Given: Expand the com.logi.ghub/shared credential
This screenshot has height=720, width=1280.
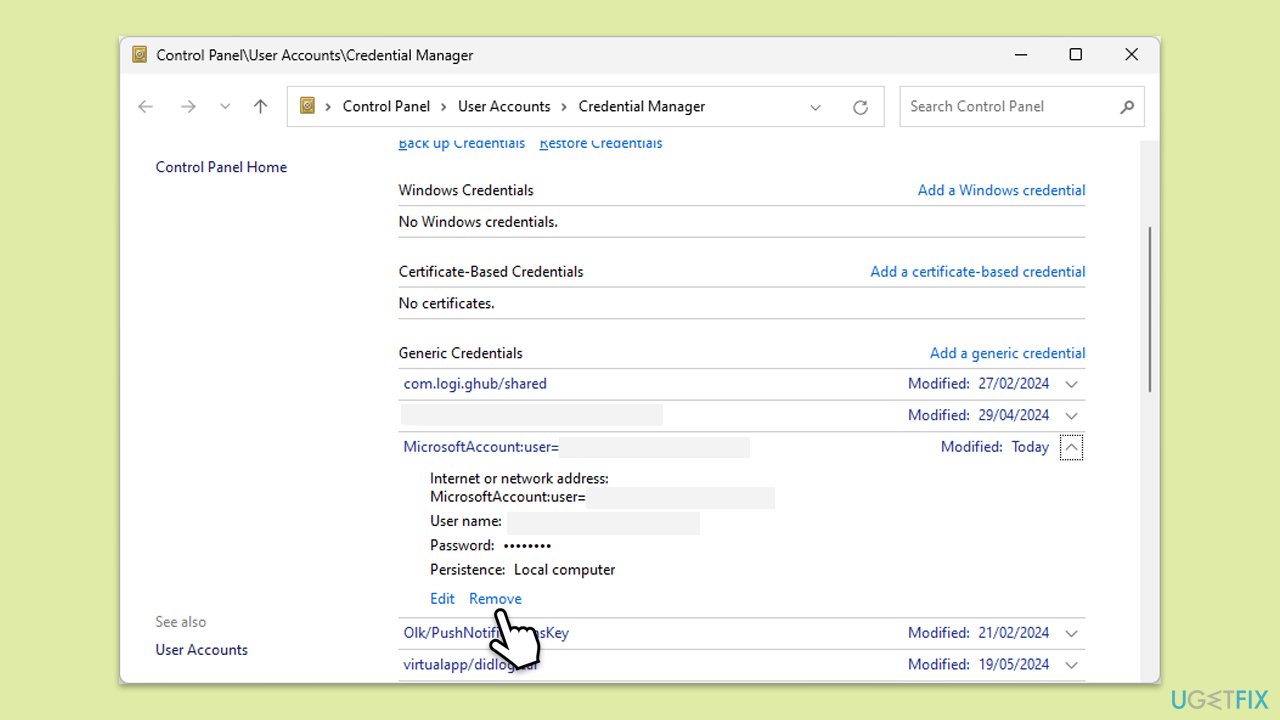Looking at the screenshot, I should 1072,384.
